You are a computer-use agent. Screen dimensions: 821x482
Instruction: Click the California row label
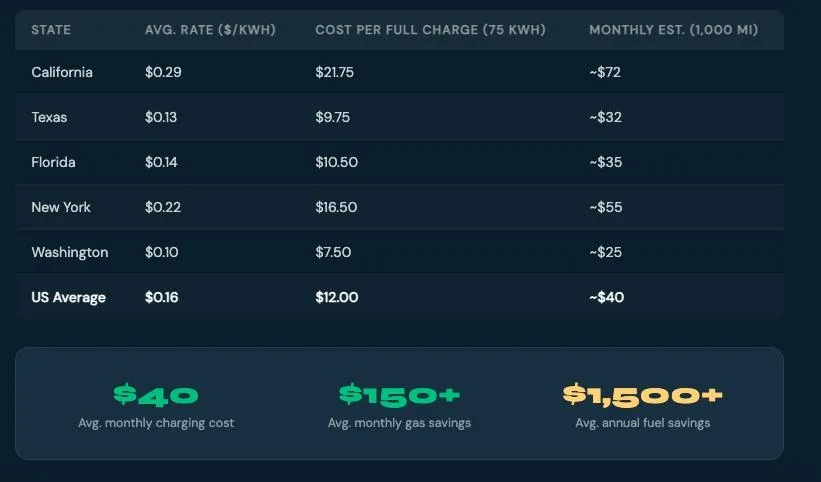[x=62, y=72]
